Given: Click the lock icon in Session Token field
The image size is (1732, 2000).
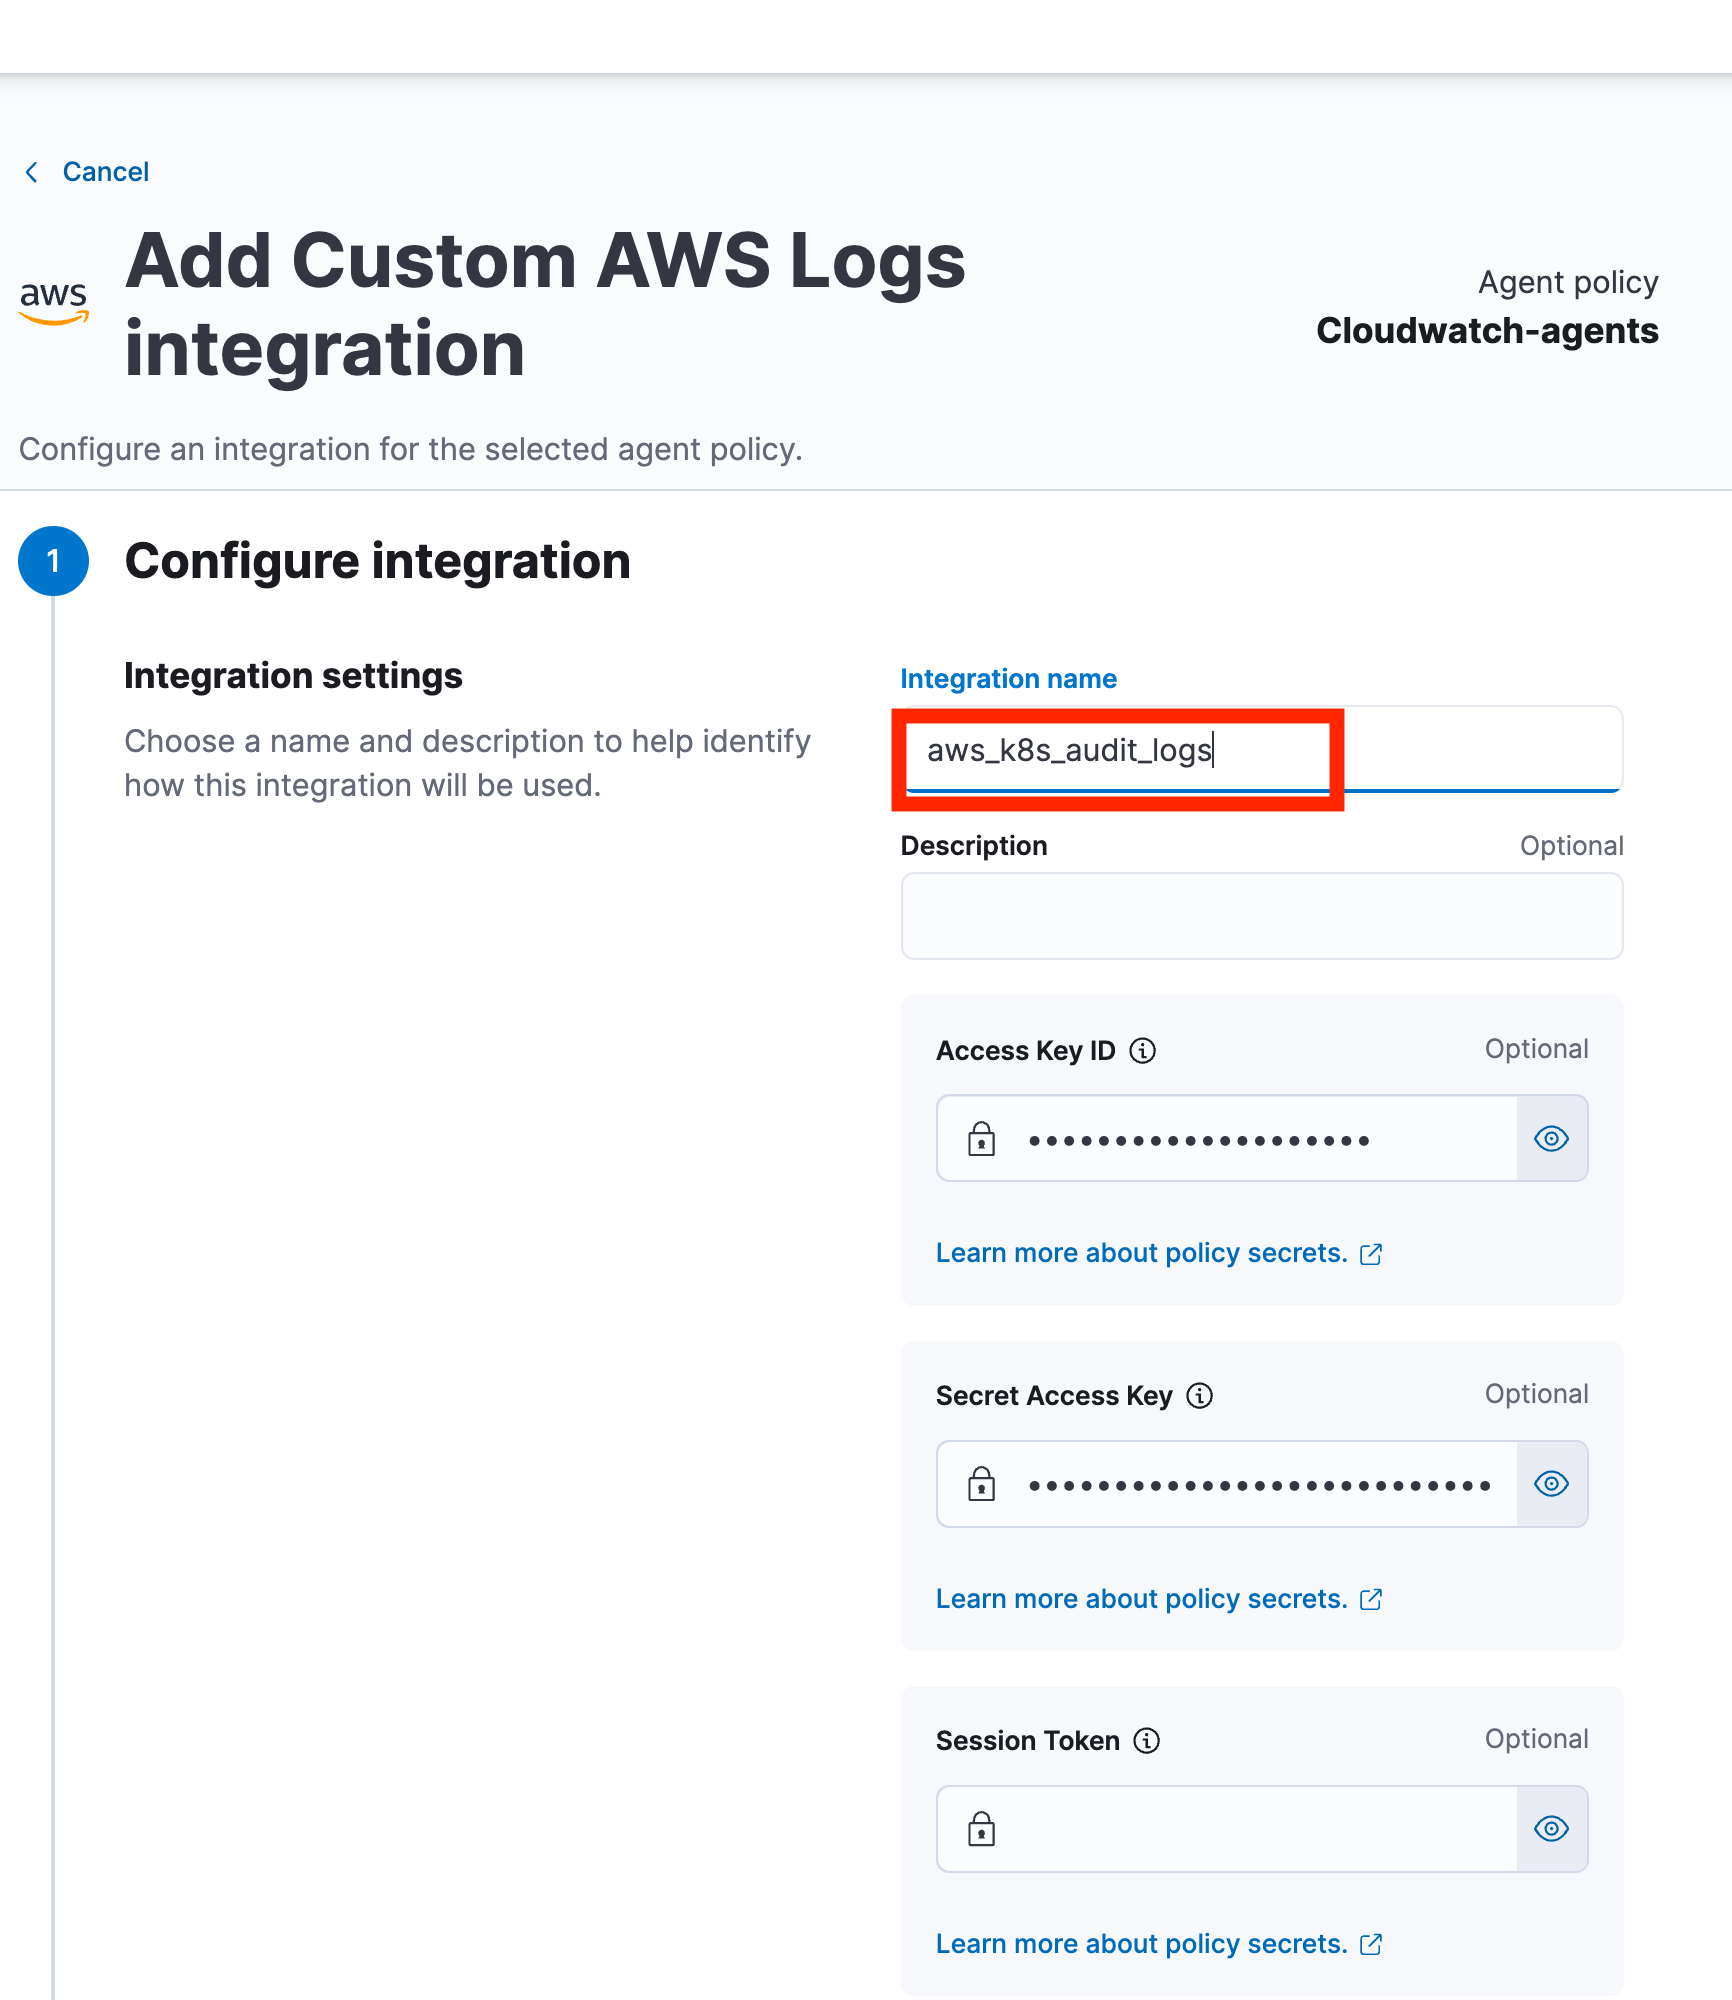Looking at the screenshot, I should click(x=981, y=1829).
